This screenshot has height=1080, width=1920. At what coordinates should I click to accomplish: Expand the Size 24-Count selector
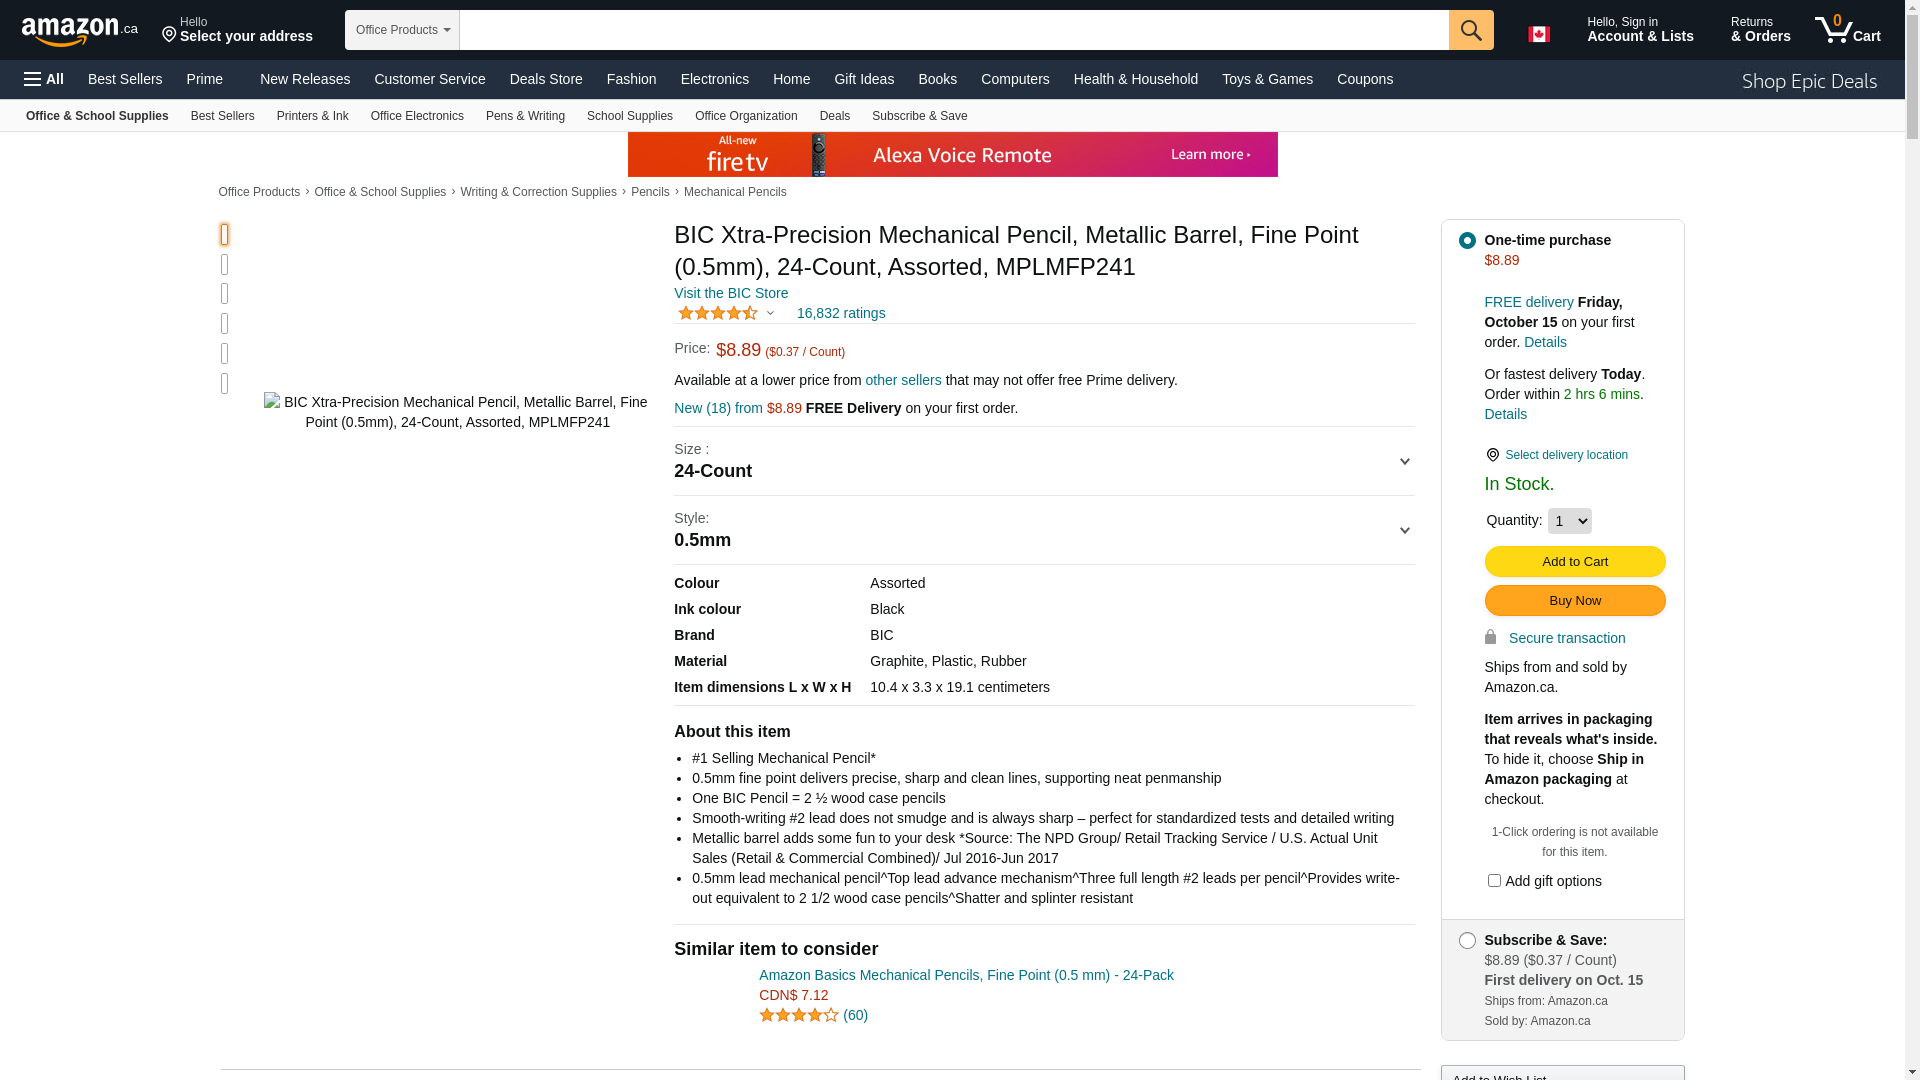coord(1043,462)
